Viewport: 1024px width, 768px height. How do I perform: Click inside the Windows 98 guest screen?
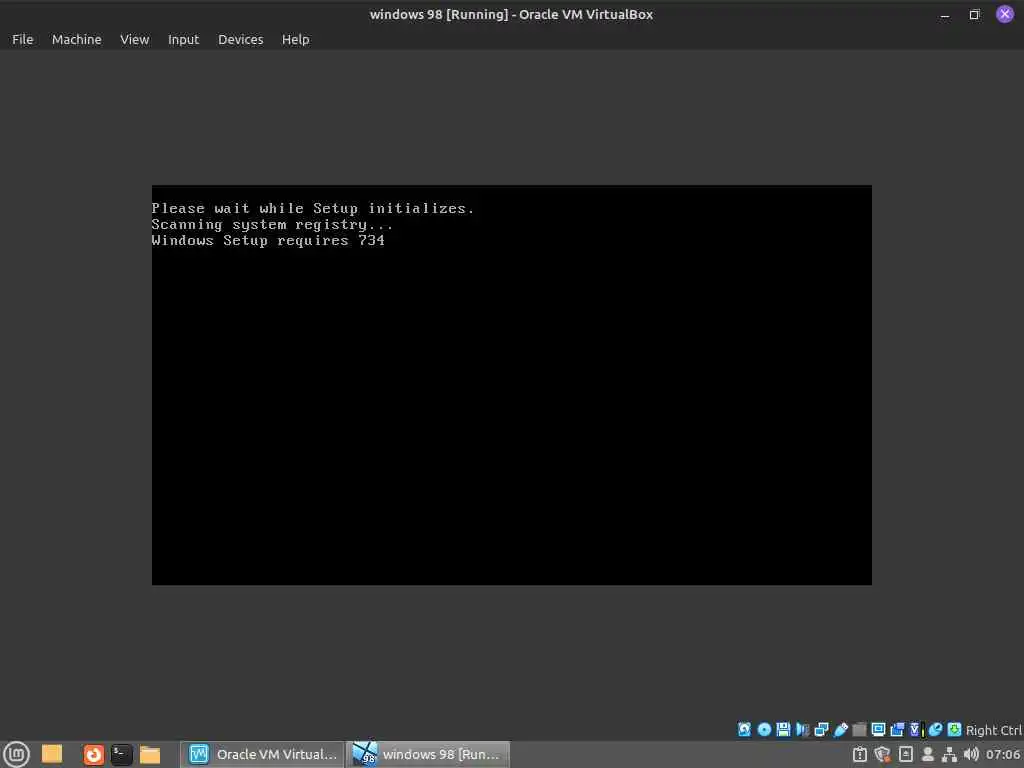coord(511,385)
